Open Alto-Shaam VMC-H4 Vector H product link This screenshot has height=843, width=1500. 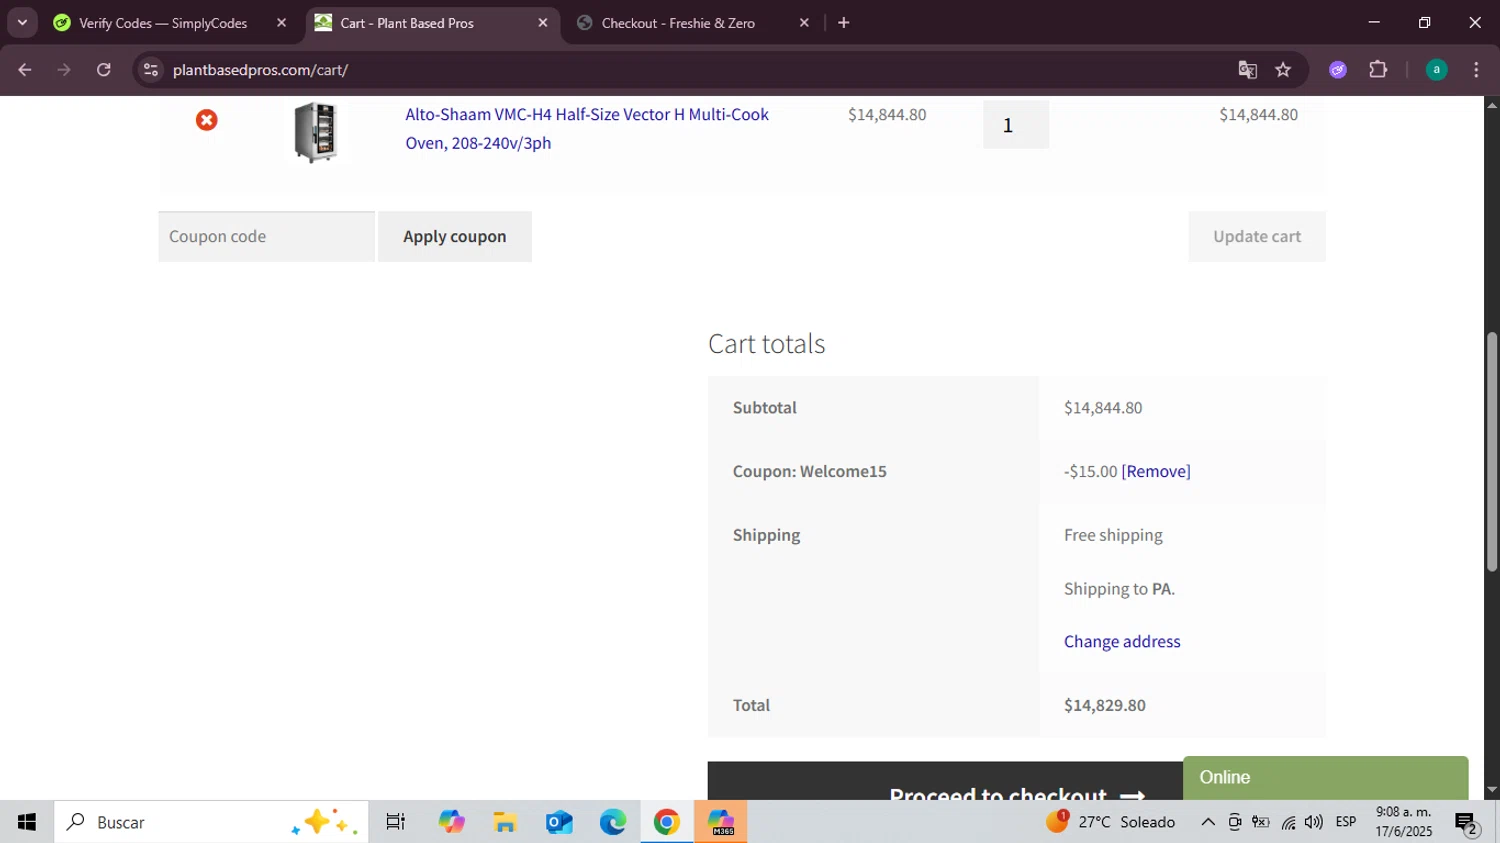click(x=587, y=128)
